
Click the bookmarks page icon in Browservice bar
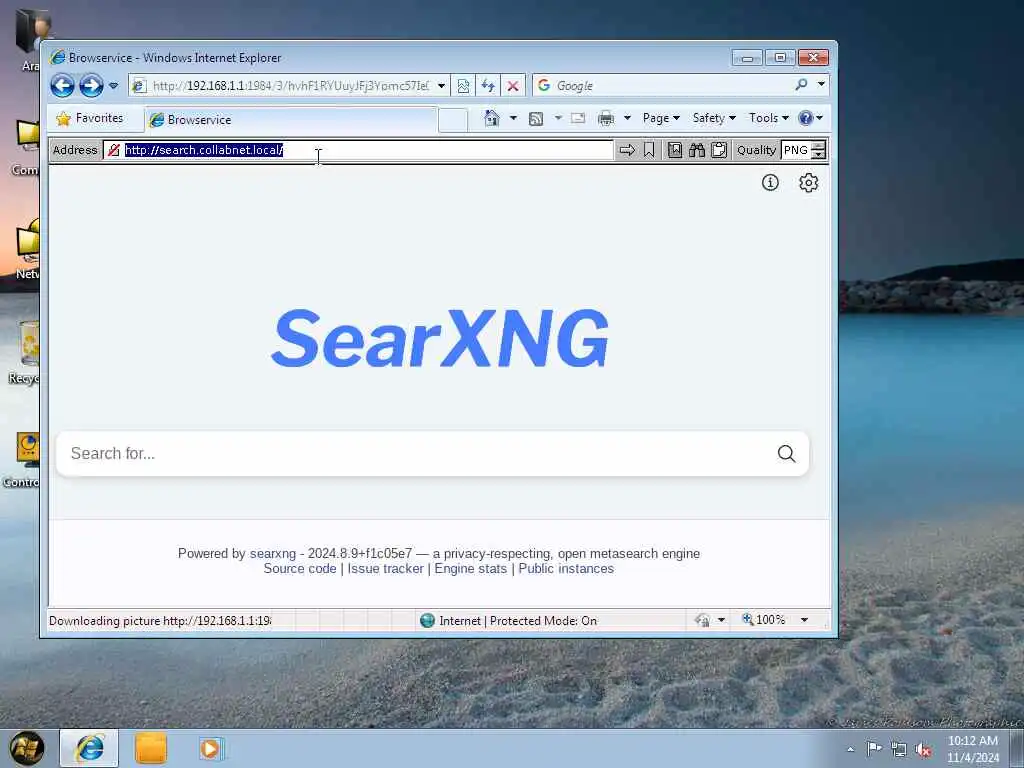[x=675, y=150]
